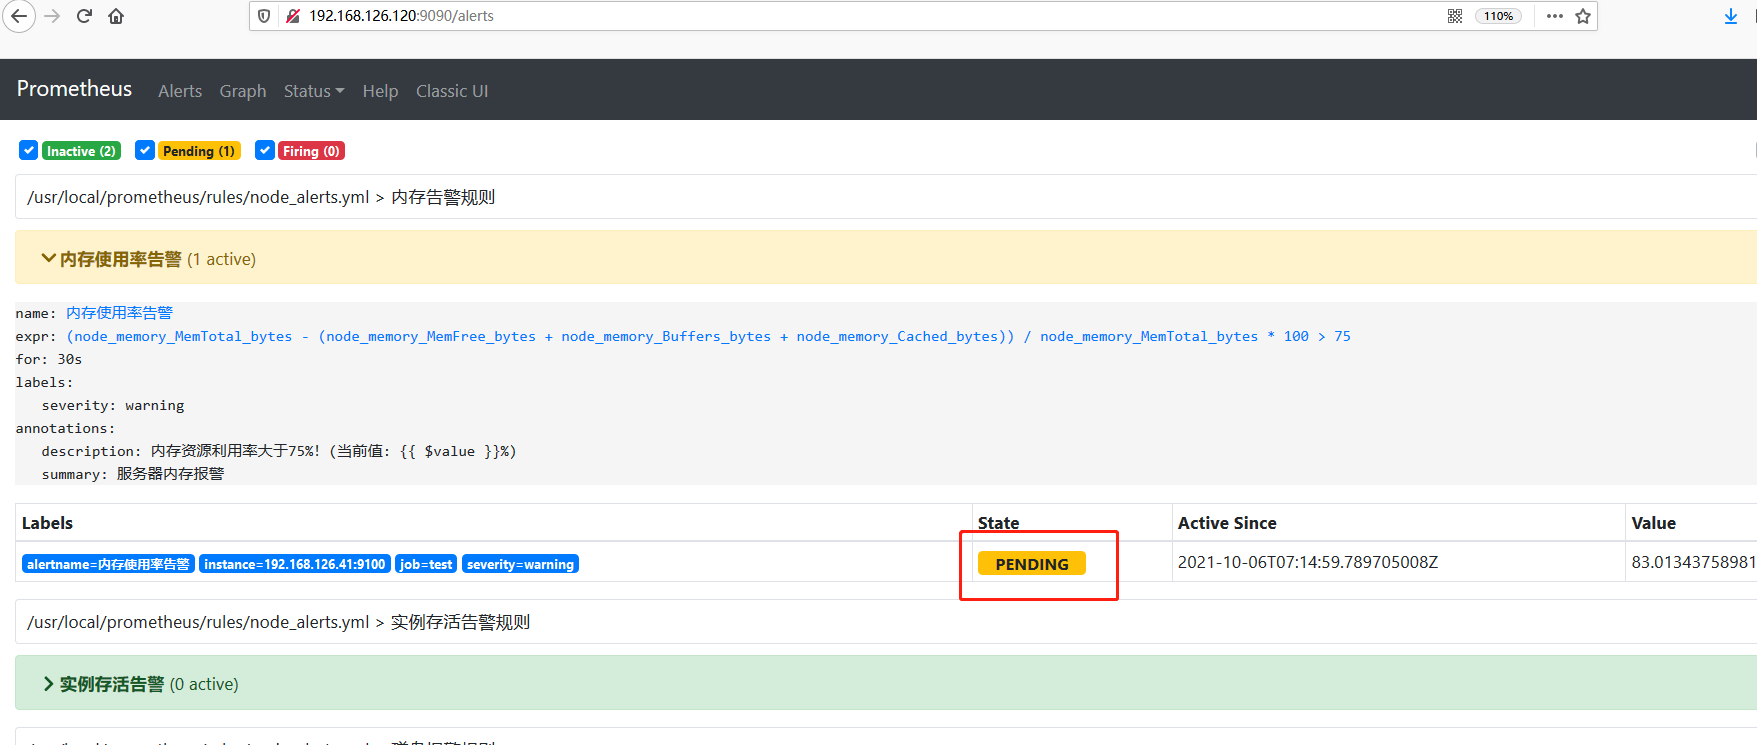Image resolution: width=1757 pixels, height=745 pixels.
Task: Reset the 110% zoom level badge
Action: (1498, 16)
